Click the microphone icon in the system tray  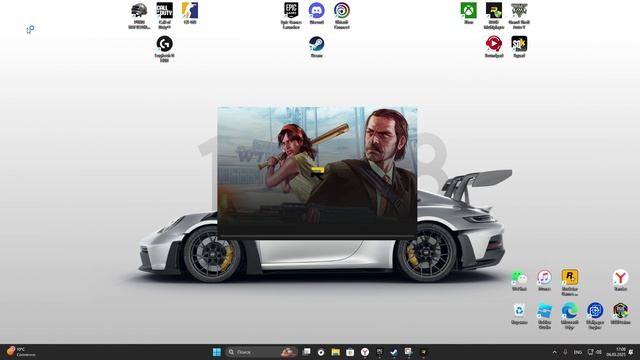(x=565, y=352)
